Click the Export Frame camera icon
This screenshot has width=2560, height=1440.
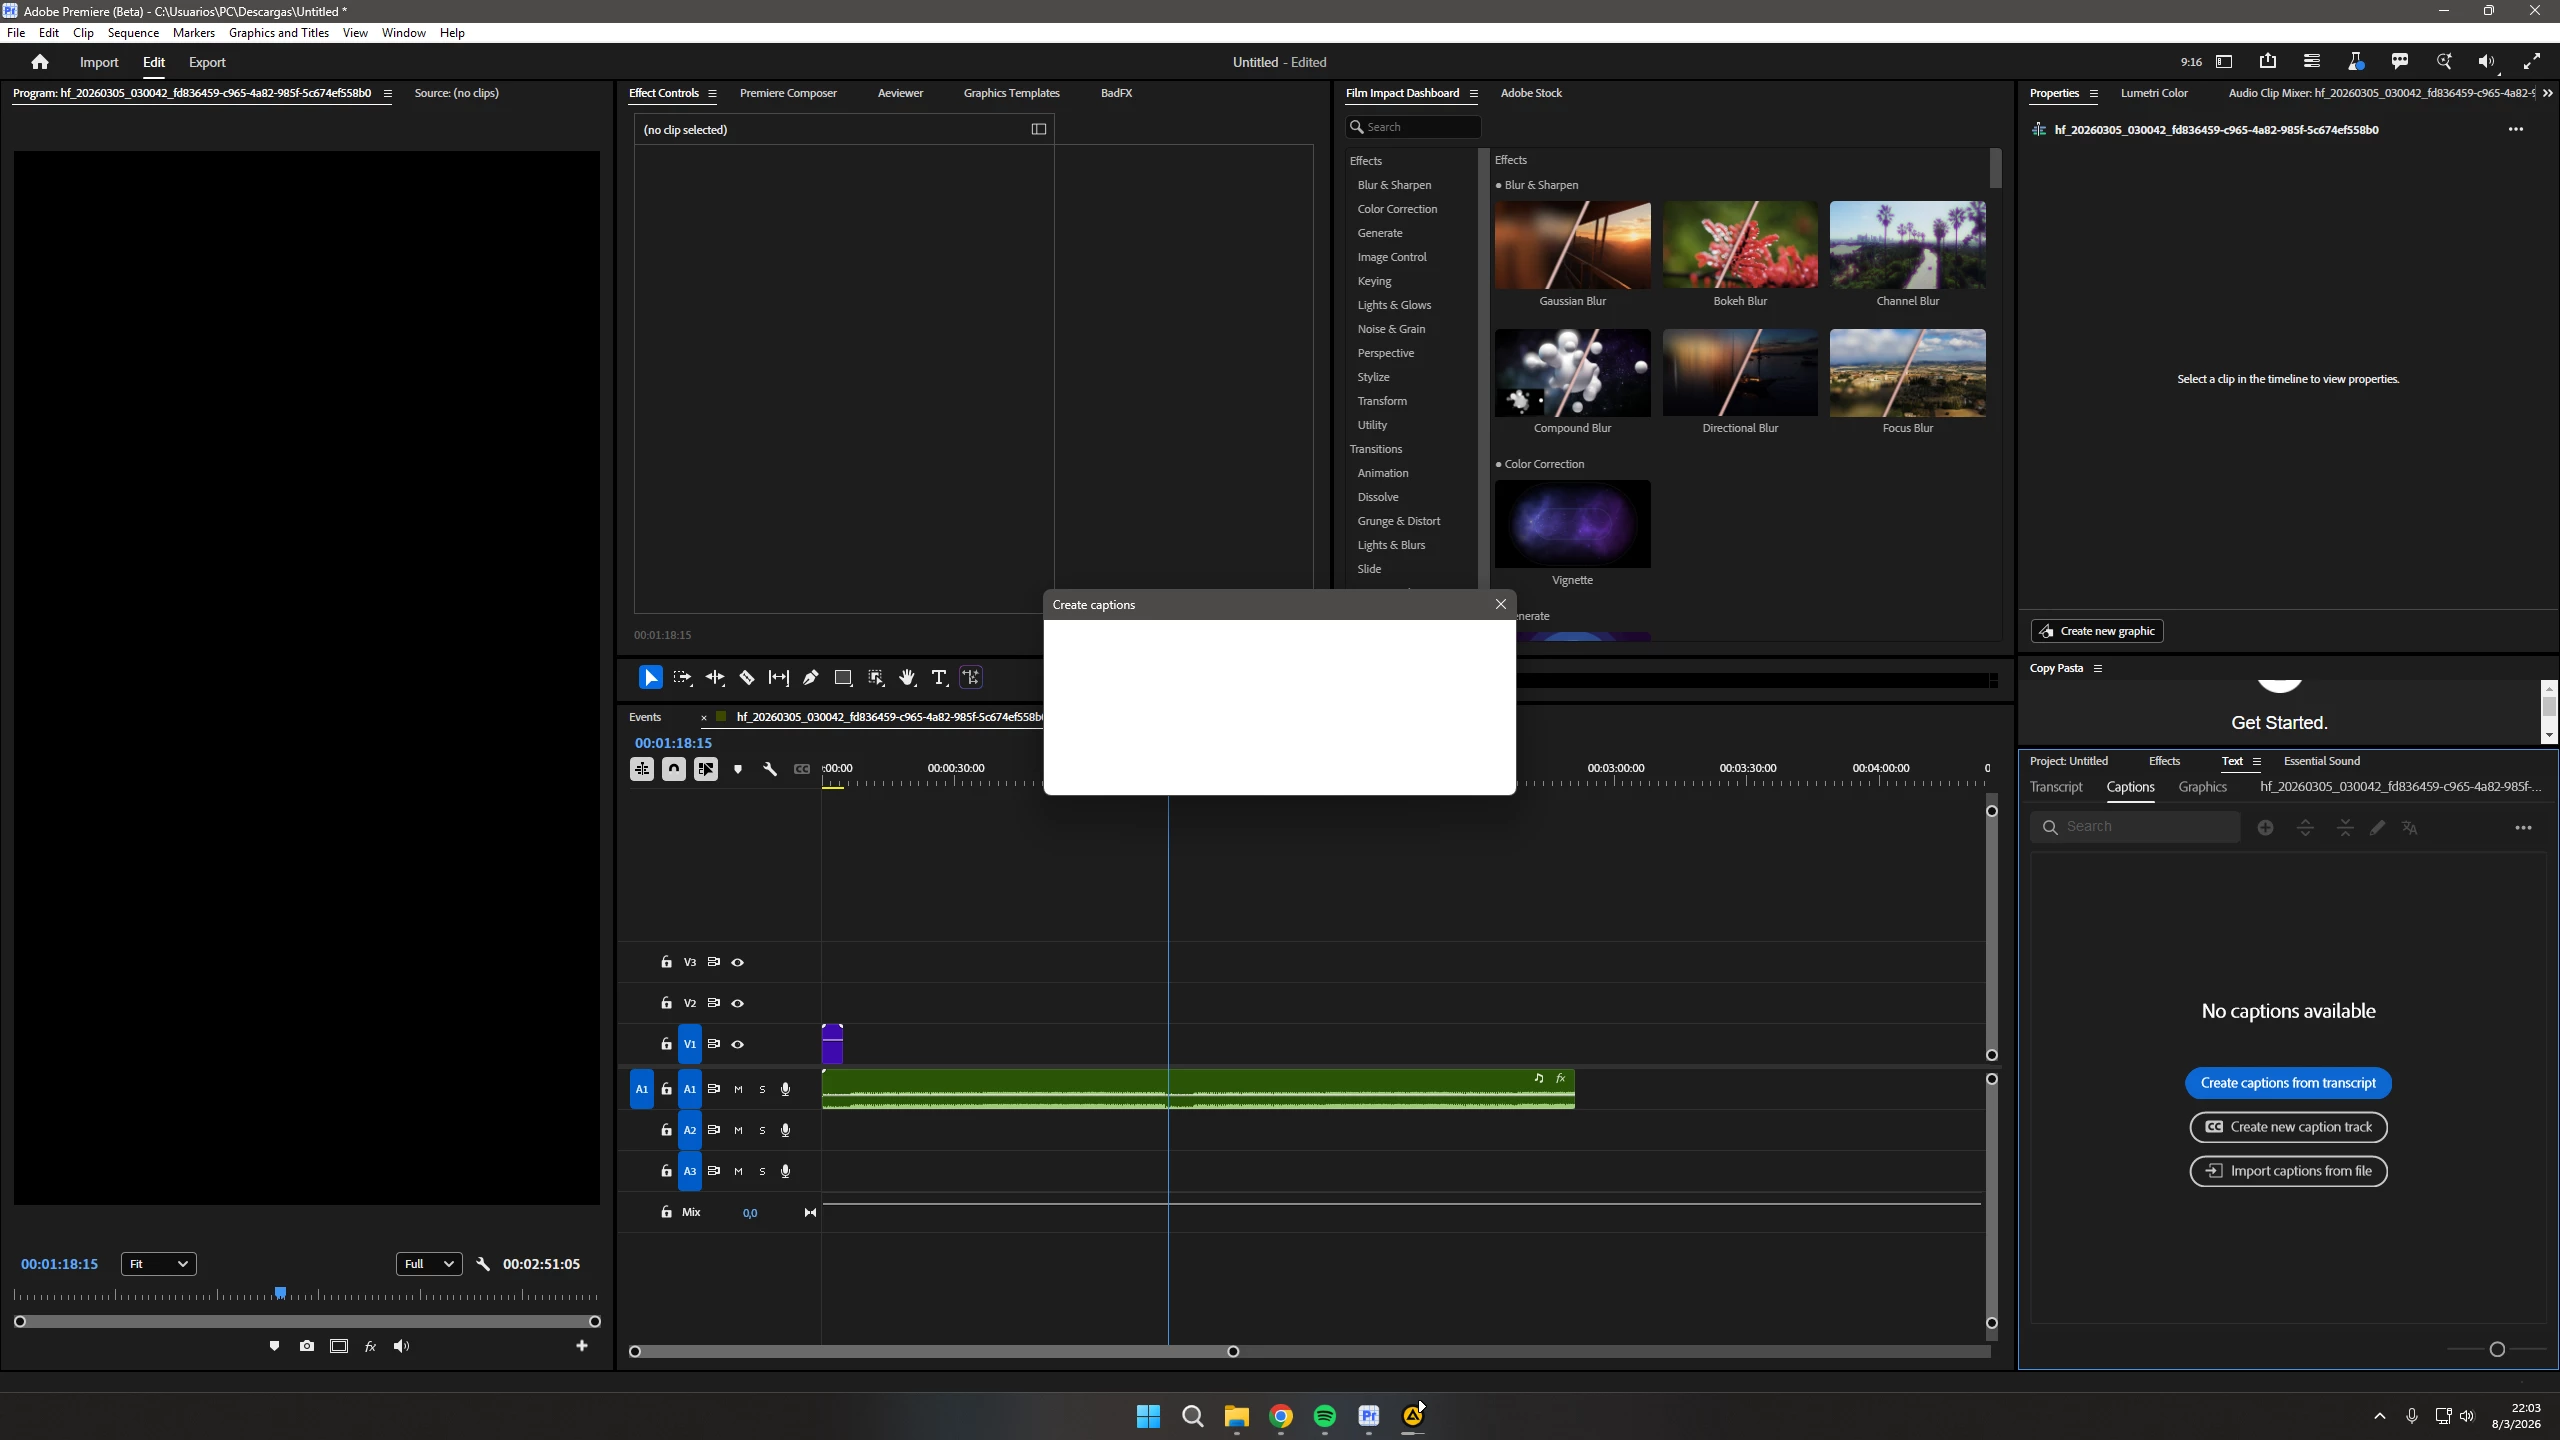tap(307, 1346)
